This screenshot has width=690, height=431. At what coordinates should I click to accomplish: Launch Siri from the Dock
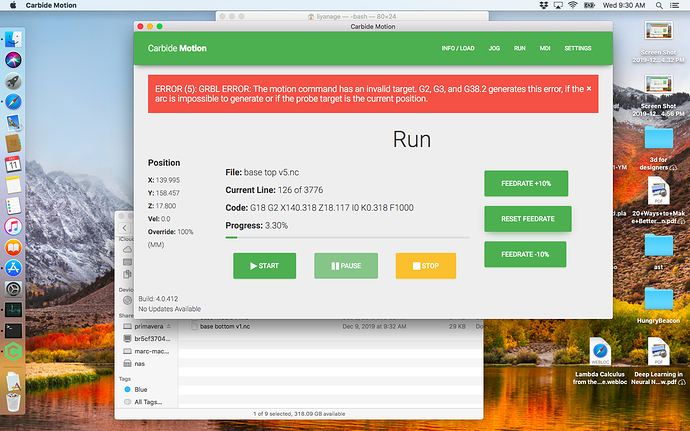pos(13,59)
